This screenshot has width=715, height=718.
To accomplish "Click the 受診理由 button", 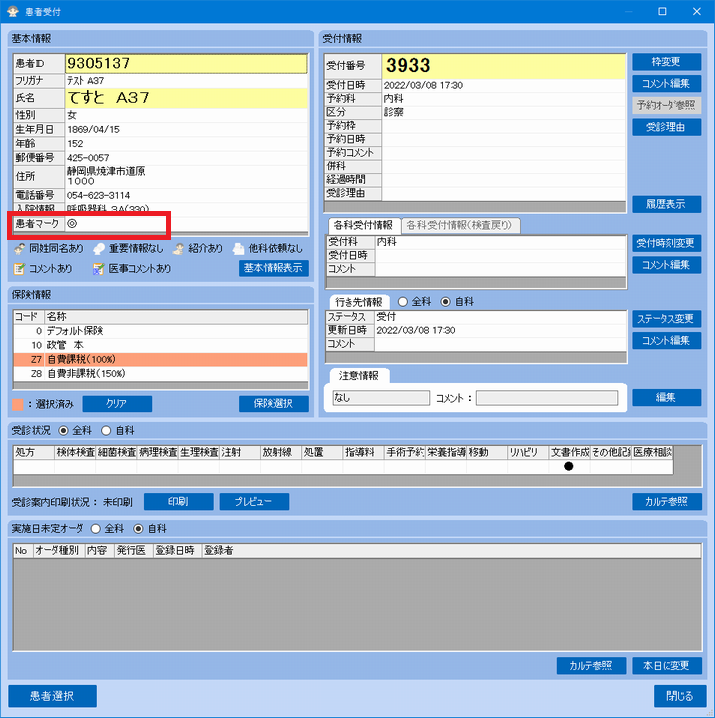I will point(666,127).
